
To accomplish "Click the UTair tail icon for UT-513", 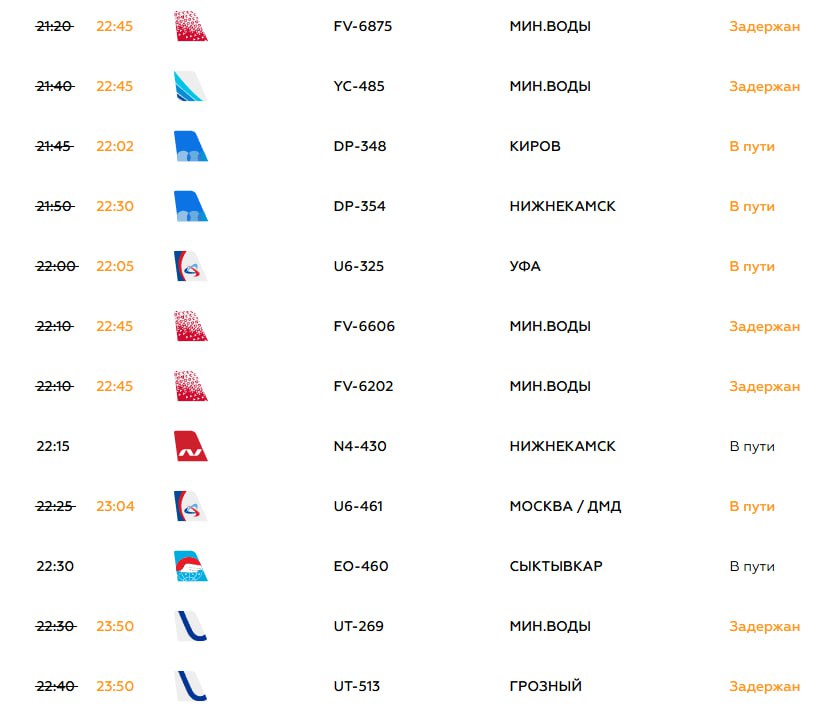I will (x=191, y=686).
